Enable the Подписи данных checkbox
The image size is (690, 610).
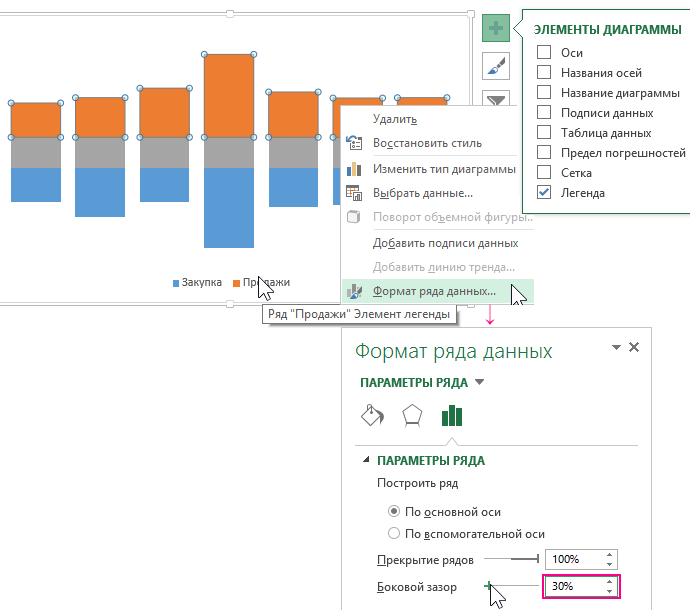[x=544, y=113]
